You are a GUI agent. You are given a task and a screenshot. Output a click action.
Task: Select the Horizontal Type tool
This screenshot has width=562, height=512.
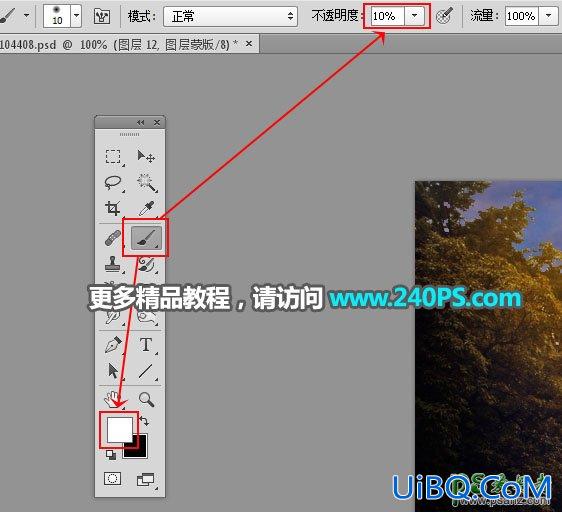146,345
